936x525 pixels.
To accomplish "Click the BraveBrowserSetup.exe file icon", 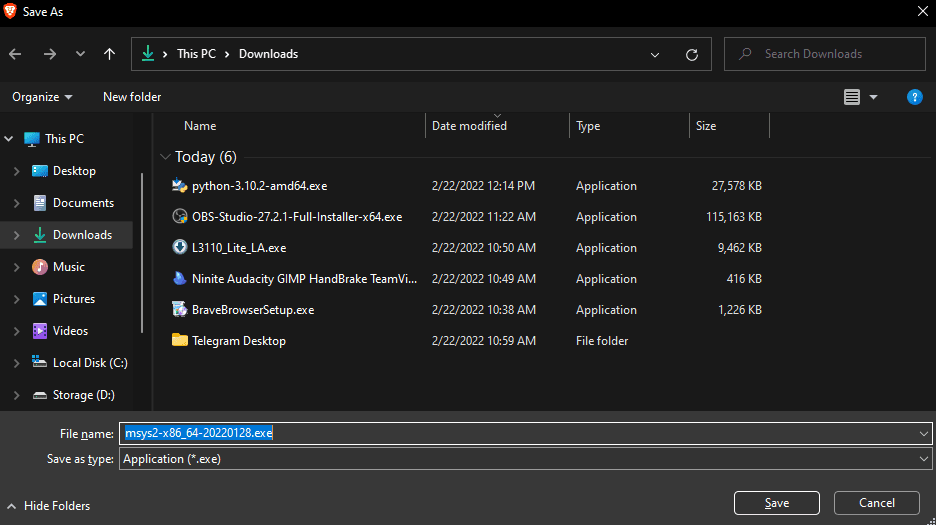I will tap(180, 310).
